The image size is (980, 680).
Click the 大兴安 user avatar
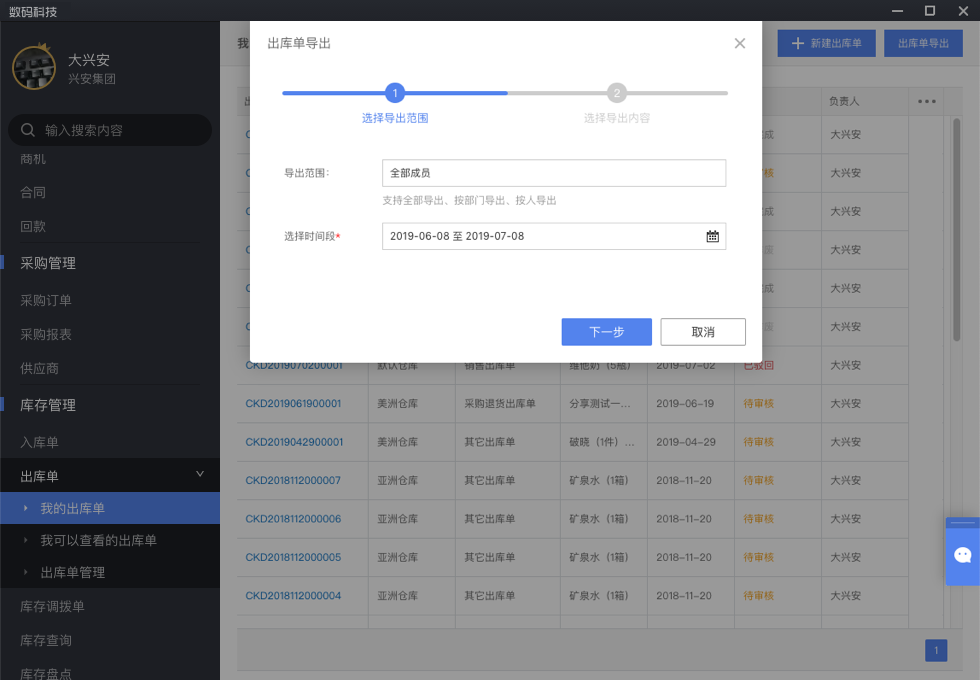(x=34, y=68)
